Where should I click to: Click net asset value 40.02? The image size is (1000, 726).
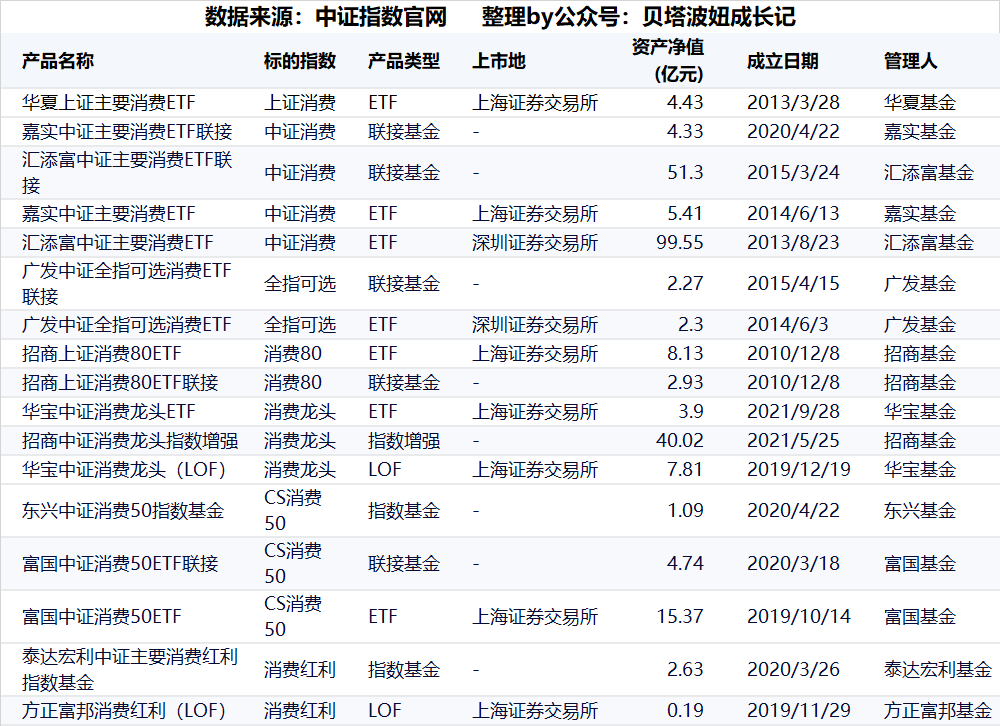(680, 440)
